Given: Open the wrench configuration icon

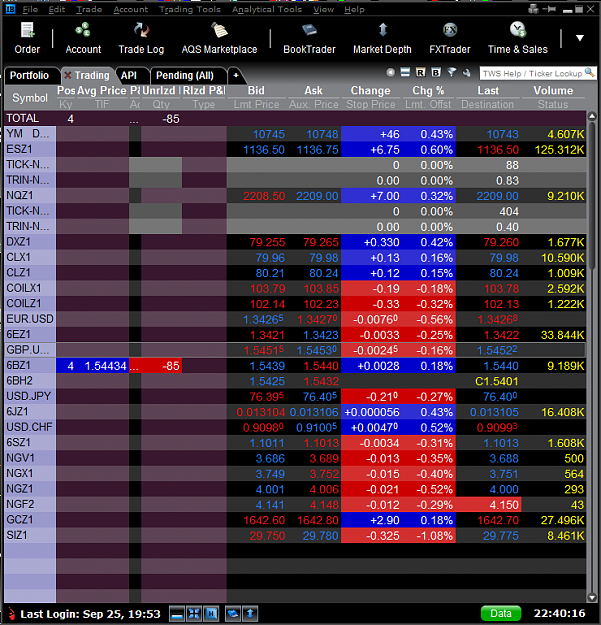Looking at the screenshot, I should (466, 73).
